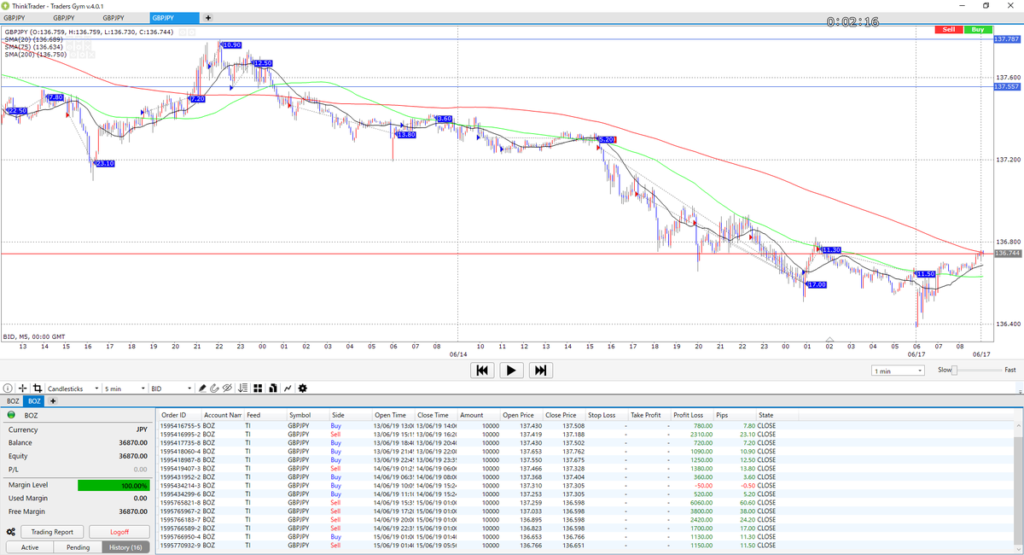Expand the 1 min playback step dropdown
Viewport: 1024px width, 555px height.
pyautogui.click(x=896, y=371)
